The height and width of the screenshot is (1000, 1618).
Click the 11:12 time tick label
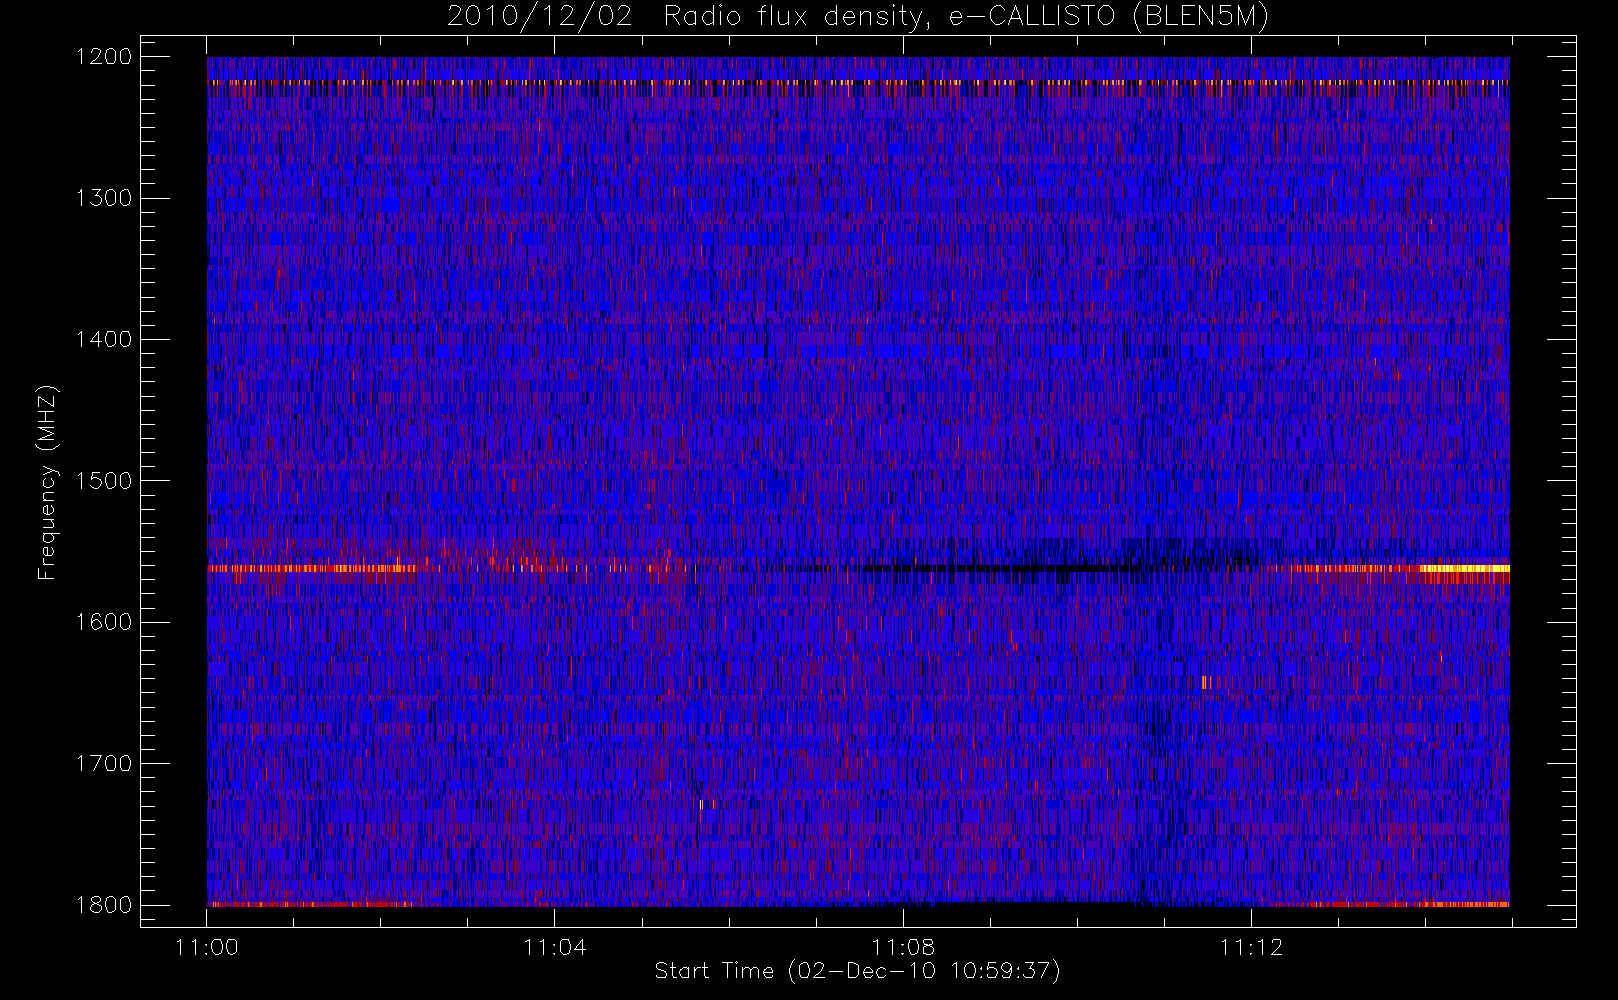click(1252, 947)
